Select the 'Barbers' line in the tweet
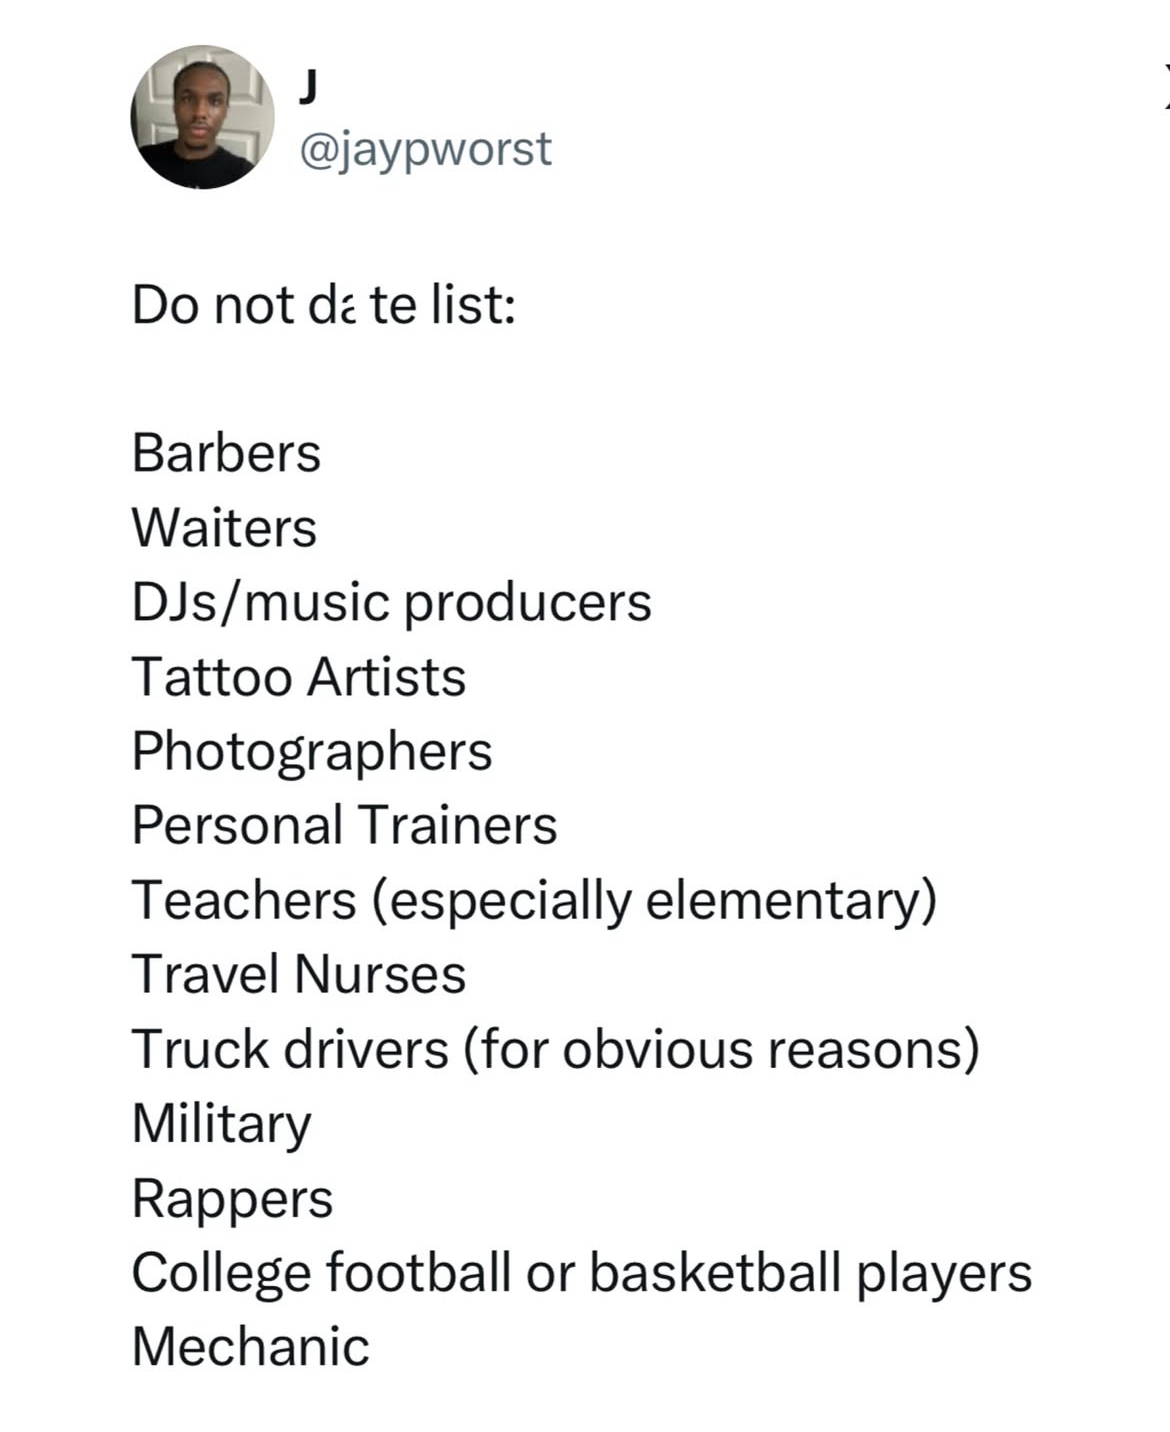 pyautogui.click(x=226, y=452)
